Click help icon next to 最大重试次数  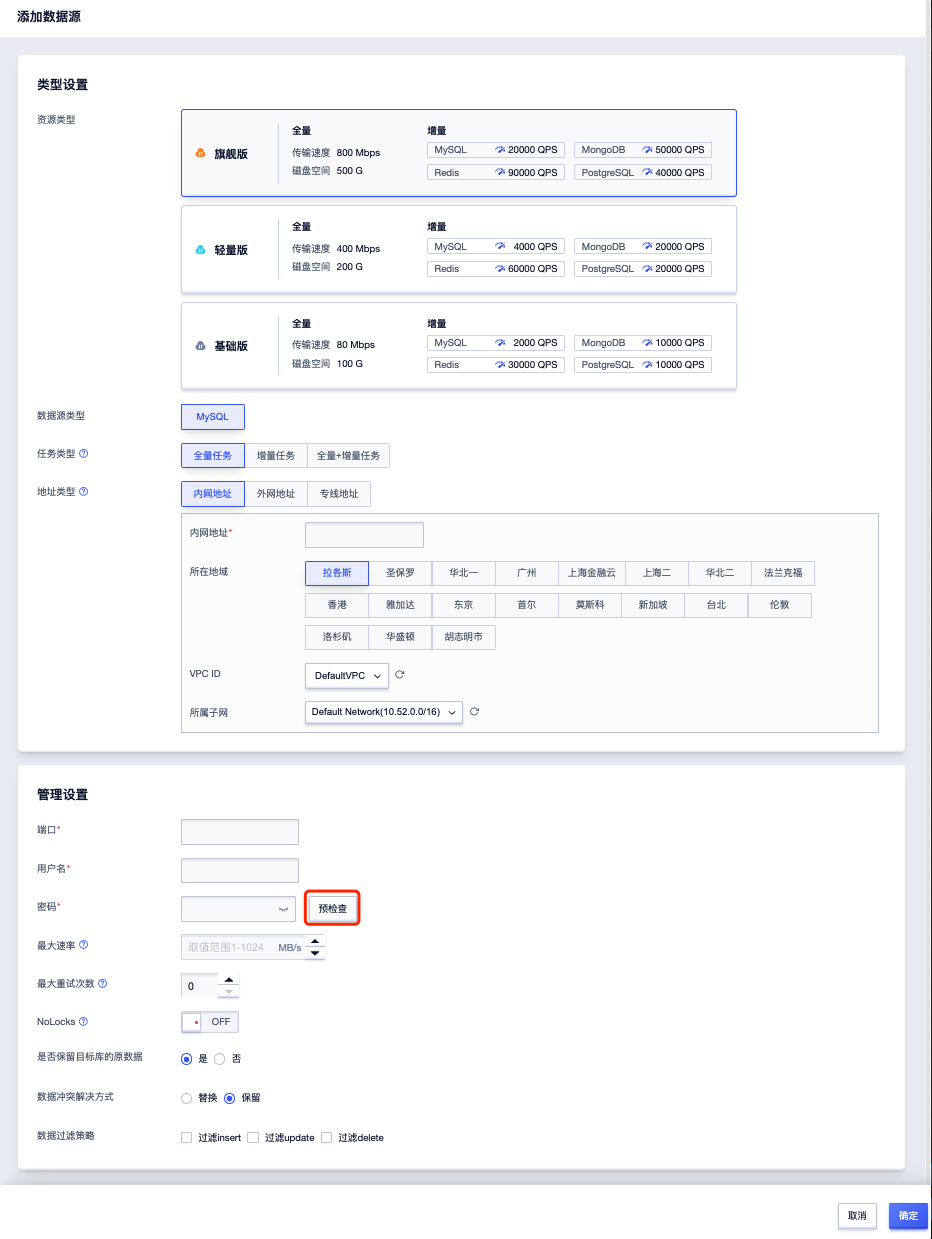coord(102,984)
